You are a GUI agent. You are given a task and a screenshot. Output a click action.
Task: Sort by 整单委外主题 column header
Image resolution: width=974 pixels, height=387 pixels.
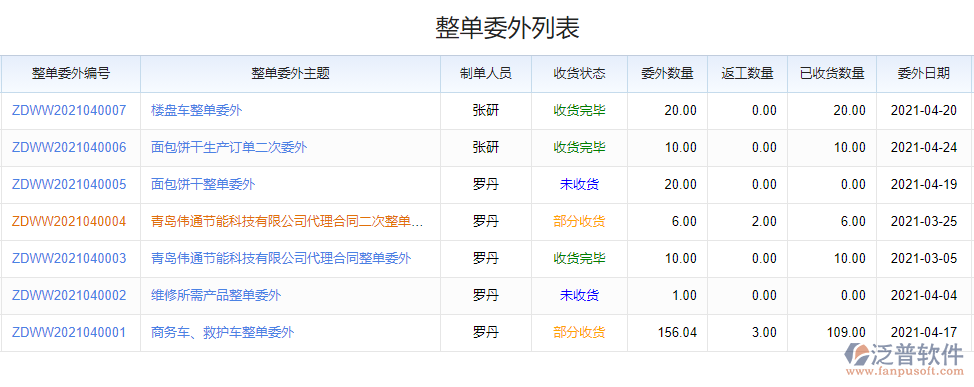click(x=291, y=74)
